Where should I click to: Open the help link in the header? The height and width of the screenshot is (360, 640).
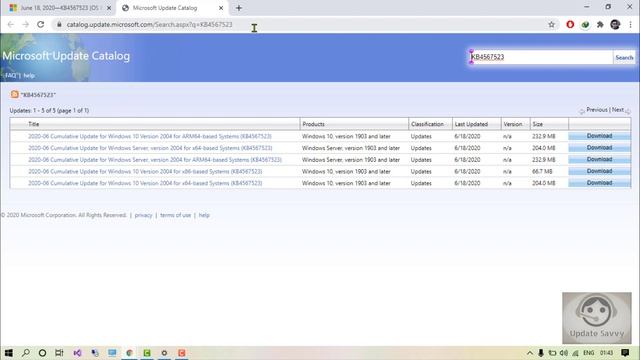(x=29, y=76)
